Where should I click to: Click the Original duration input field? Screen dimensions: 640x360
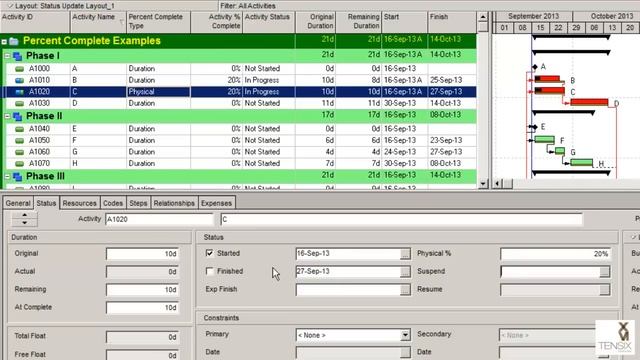pyautogui.click(x=142, y=254)
